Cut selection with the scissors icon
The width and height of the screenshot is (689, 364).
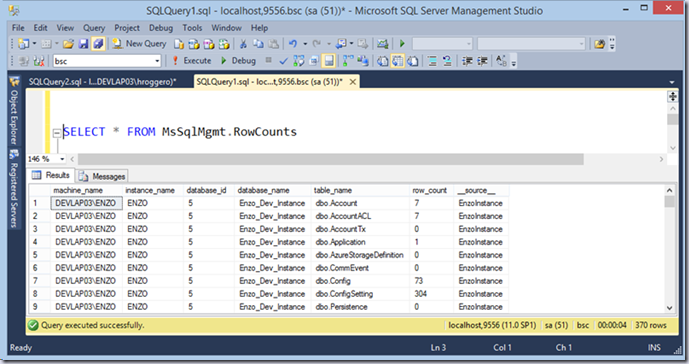(x=243, y=44)
